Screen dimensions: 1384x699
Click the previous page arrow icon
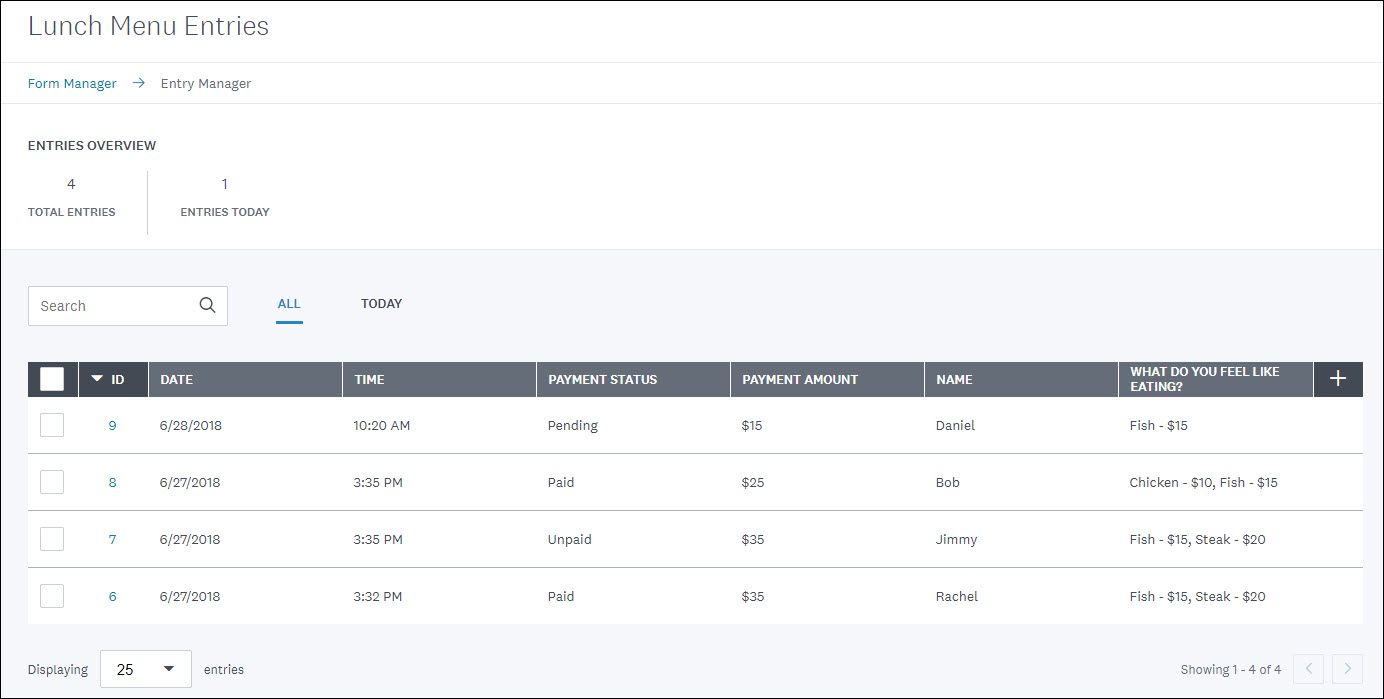[x=1308, y=669]
